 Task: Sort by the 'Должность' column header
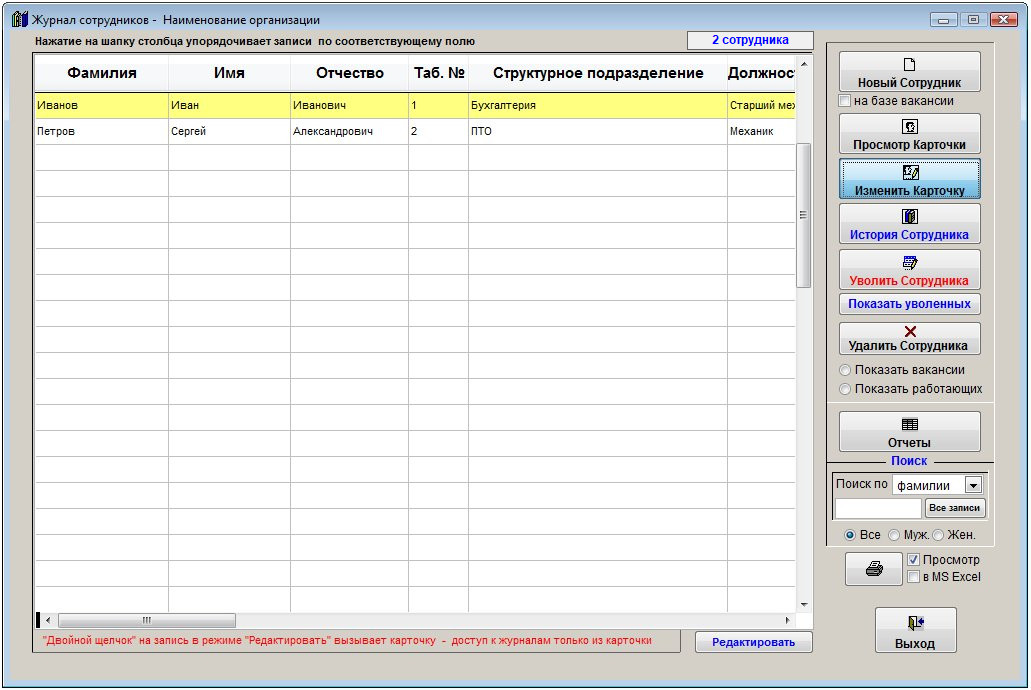[761, 73]
